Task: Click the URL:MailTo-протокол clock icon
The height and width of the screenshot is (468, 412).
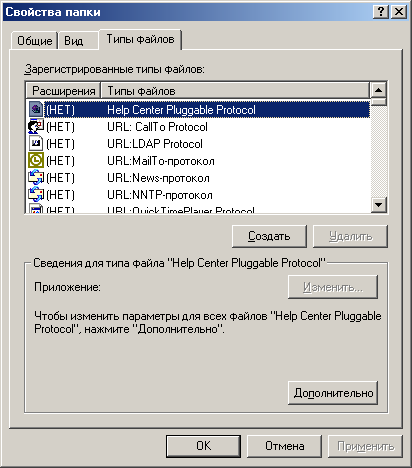Action: [x=36, y=160]
